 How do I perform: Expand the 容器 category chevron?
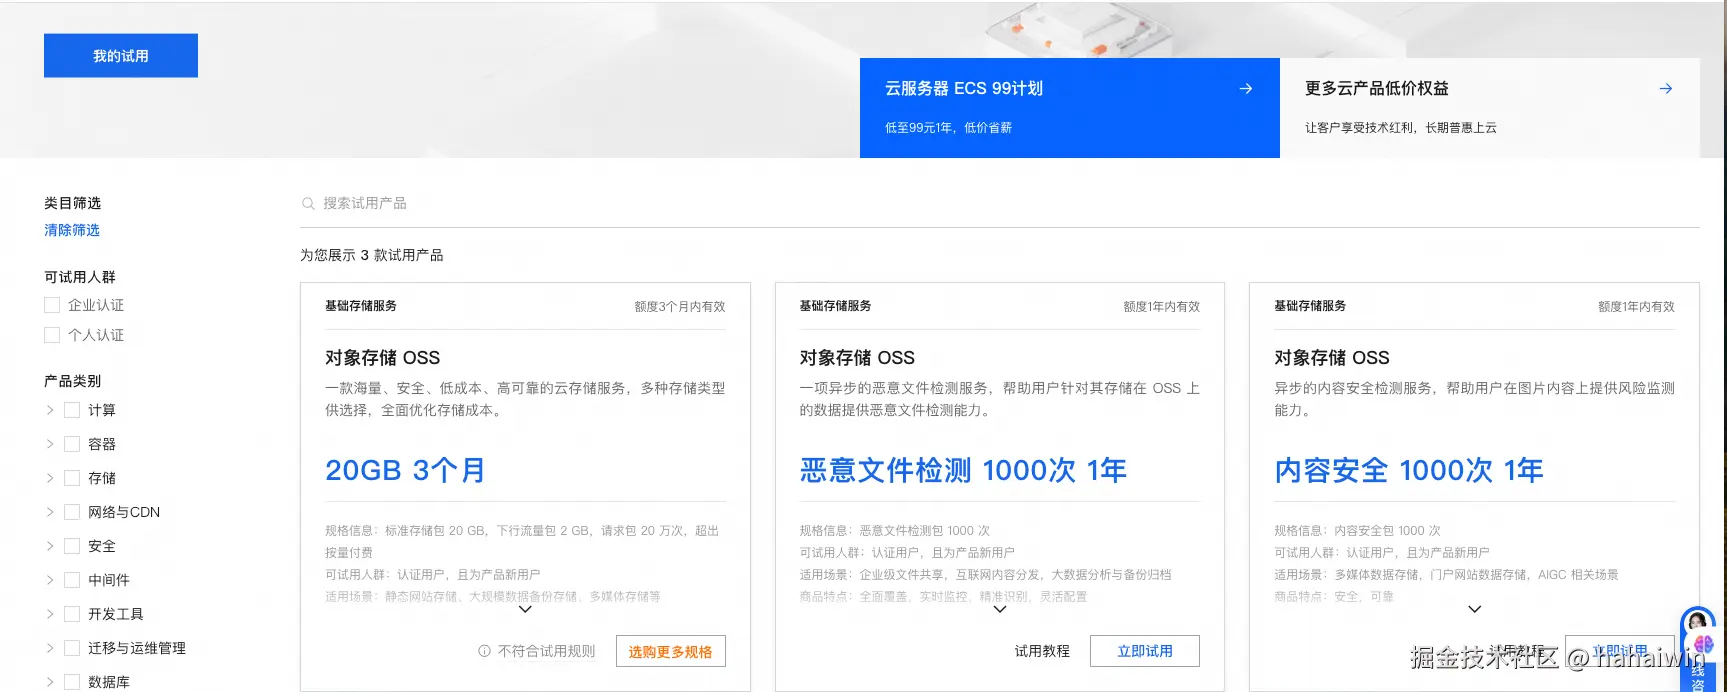point(50,444)
